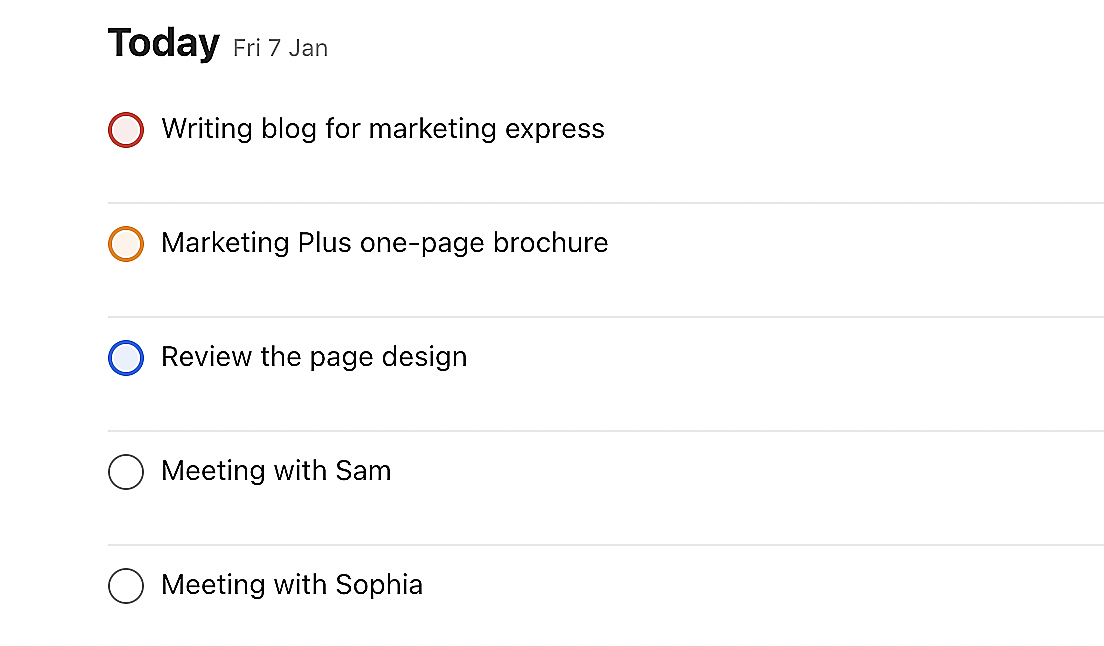
Task: Select the Review the page design title
Action: click(x=314, y=357)
